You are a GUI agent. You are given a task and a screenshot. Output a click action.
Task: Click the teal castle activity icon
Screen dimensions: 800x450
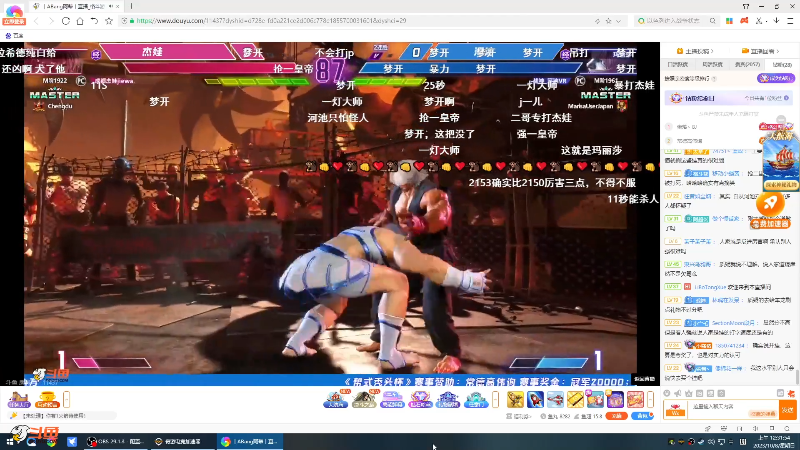tap(476, 399)
